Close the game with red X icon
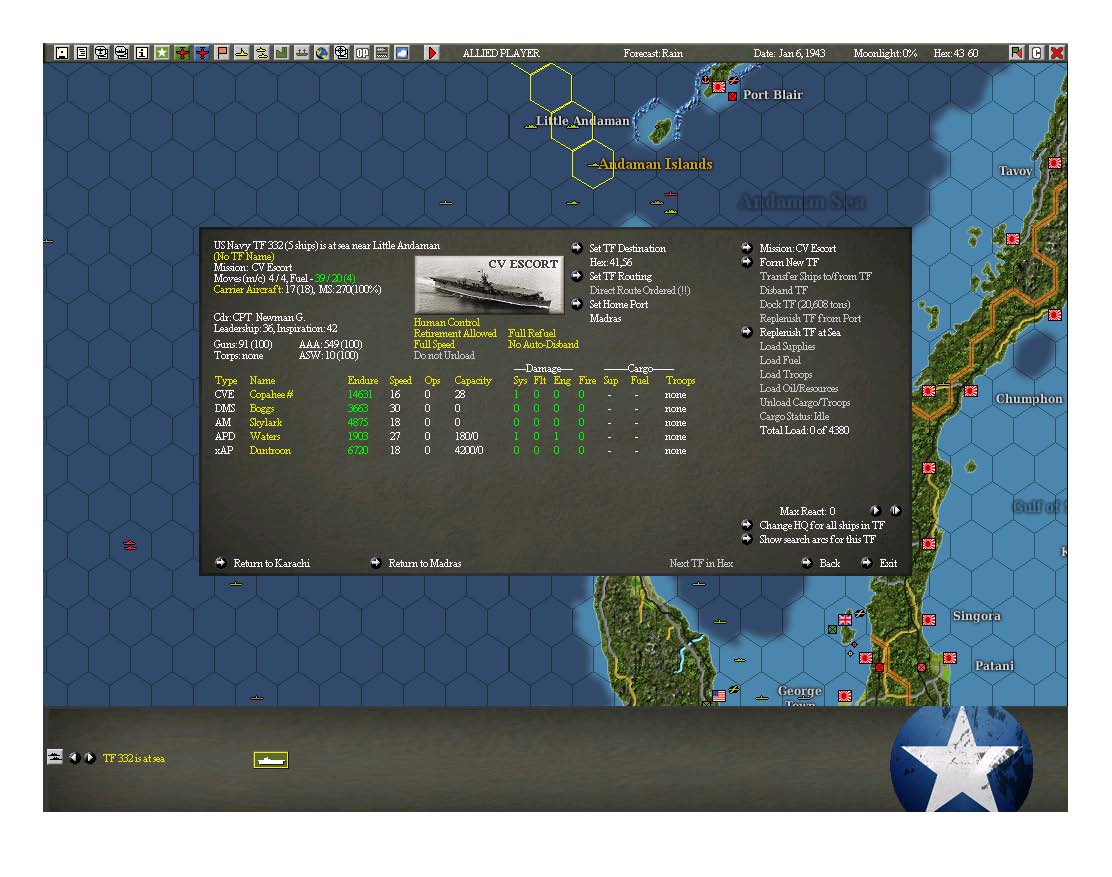The height and width of the screenshot is (877, 1112). click(x=1057, y=53)
